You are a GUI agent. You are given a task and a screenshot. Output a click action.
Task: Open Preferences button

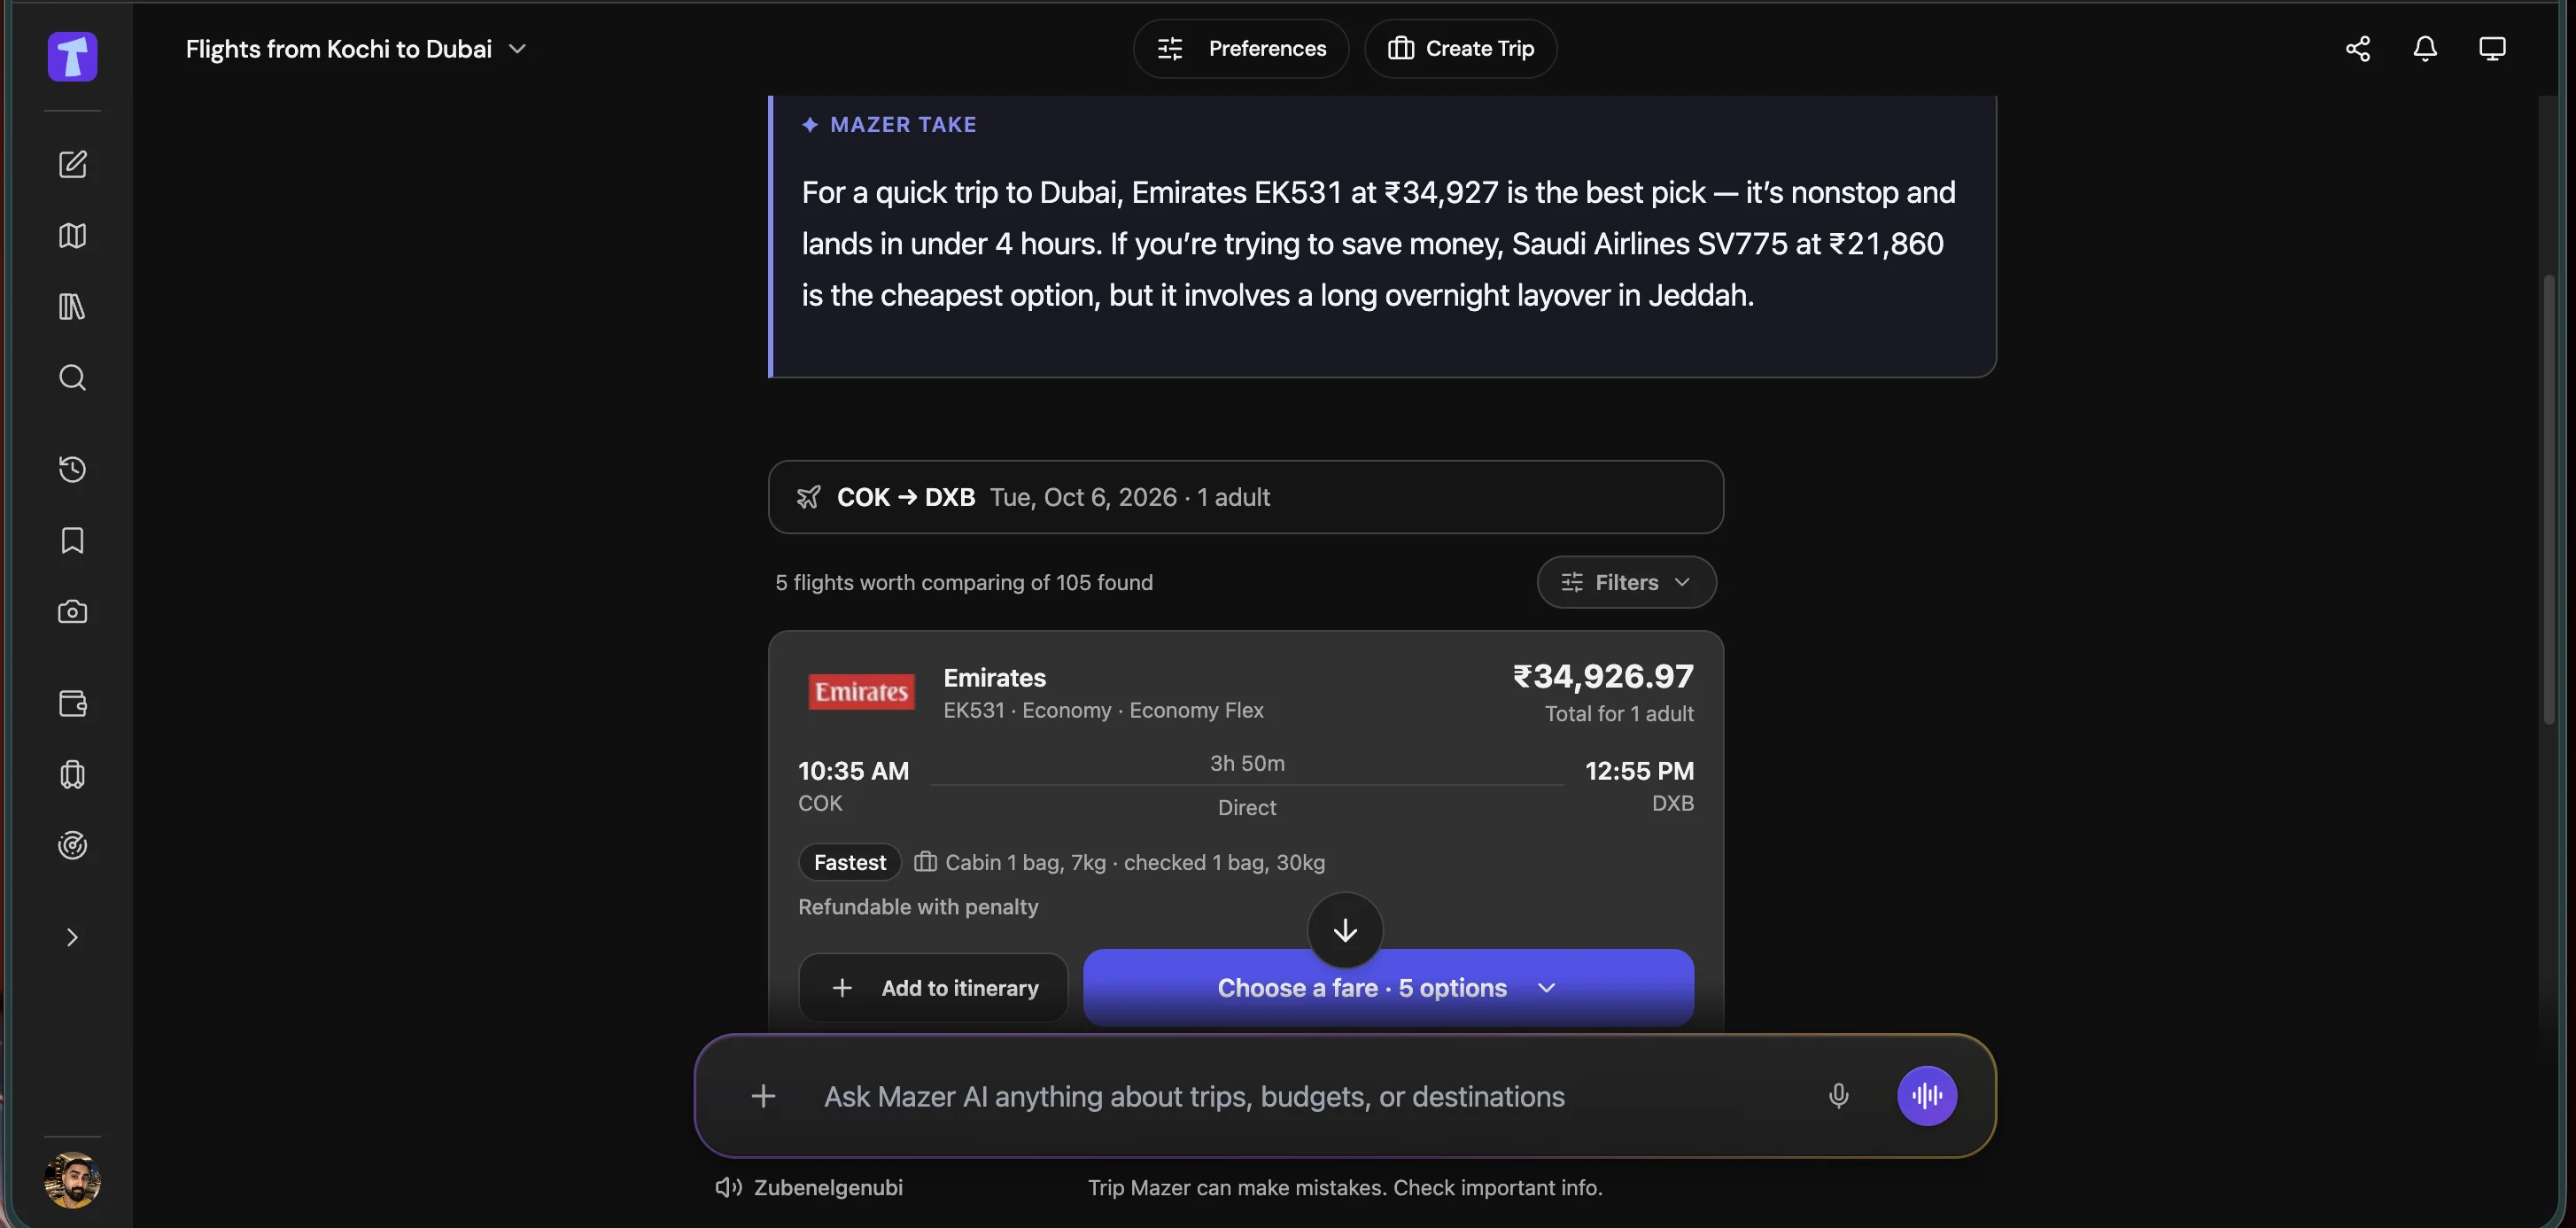[1241, 48]
